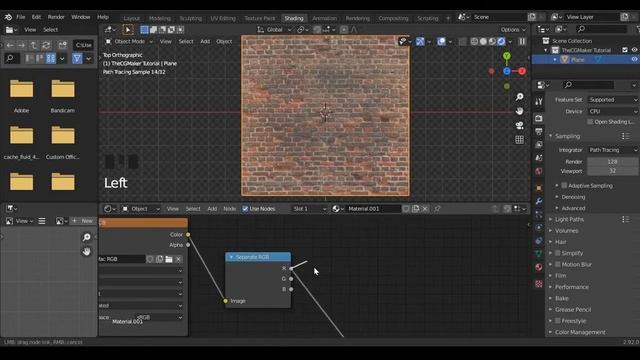Viewport: 640px width, 360px height.
Task: Toggle the Use Nodes checkbox
Action: (245, 209)
